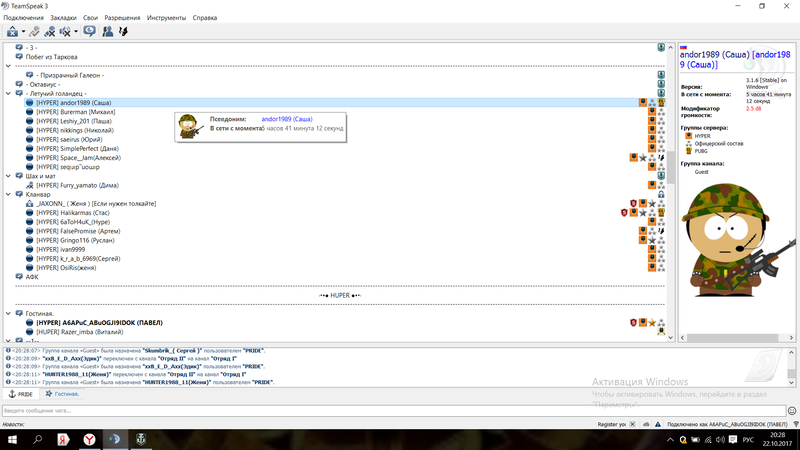Image resolution: width=800 pixels, height=450 pixels.
Task: Click andor1989 (Саша) link in tooltip
Action: coord(287,119)
